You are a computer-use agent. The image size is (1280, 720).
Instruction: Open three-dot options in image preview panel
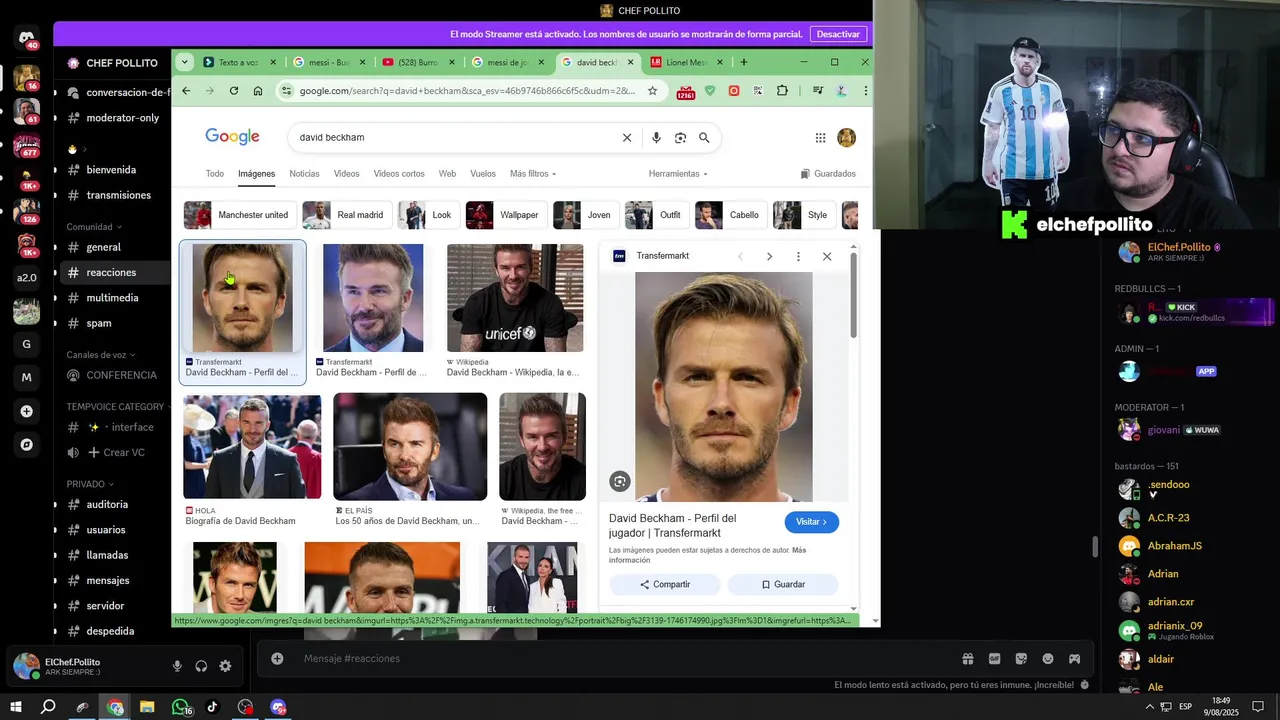pyautogui.click(x=798, y=256)
